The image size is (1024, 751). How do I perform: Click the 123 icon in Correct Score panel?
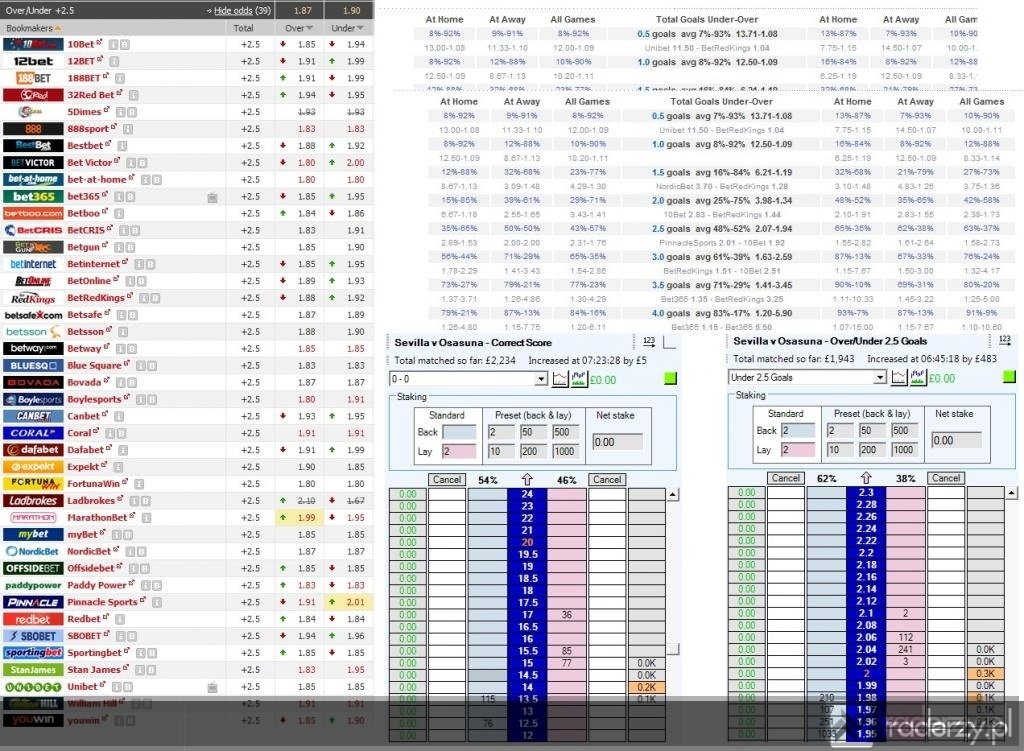[648, 341]
